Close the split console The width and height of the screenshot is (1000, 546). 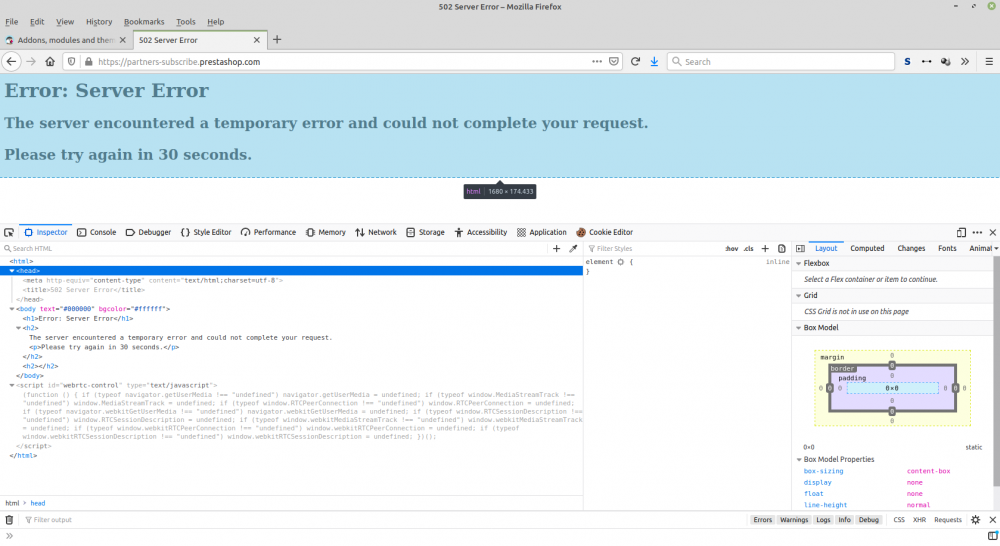coord(992,520)
